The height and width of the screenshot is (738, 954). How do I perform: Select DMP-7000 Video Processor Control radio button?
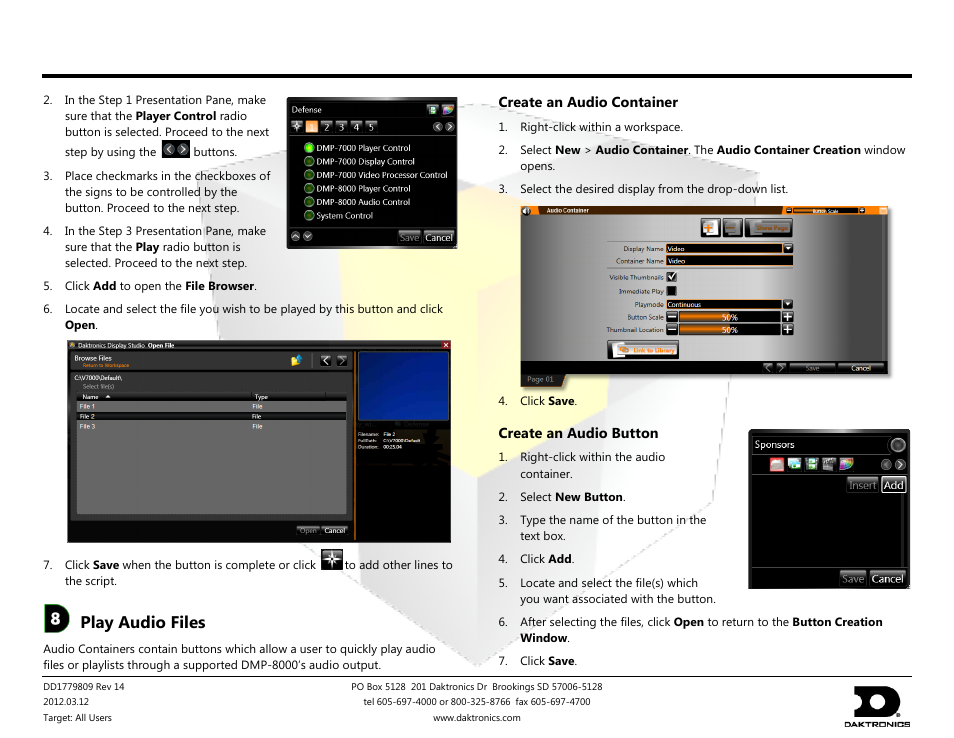(x=309, y=175)
